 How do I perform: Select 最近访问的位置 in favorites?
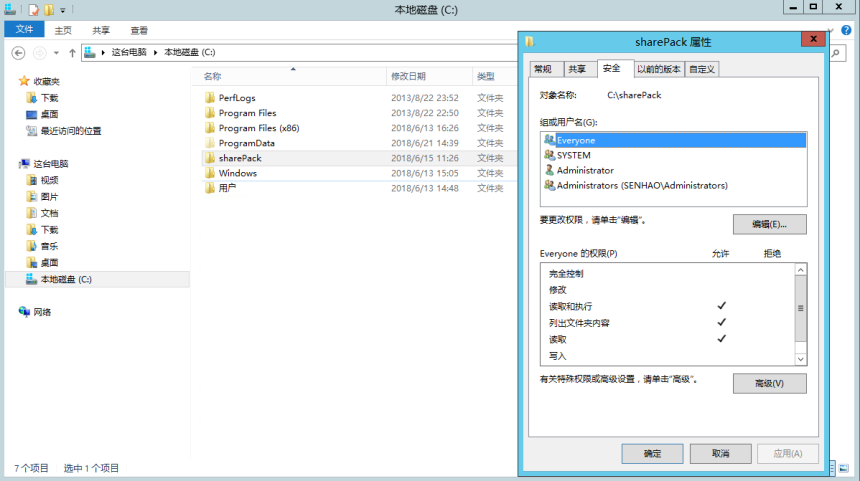click(70, 131)
